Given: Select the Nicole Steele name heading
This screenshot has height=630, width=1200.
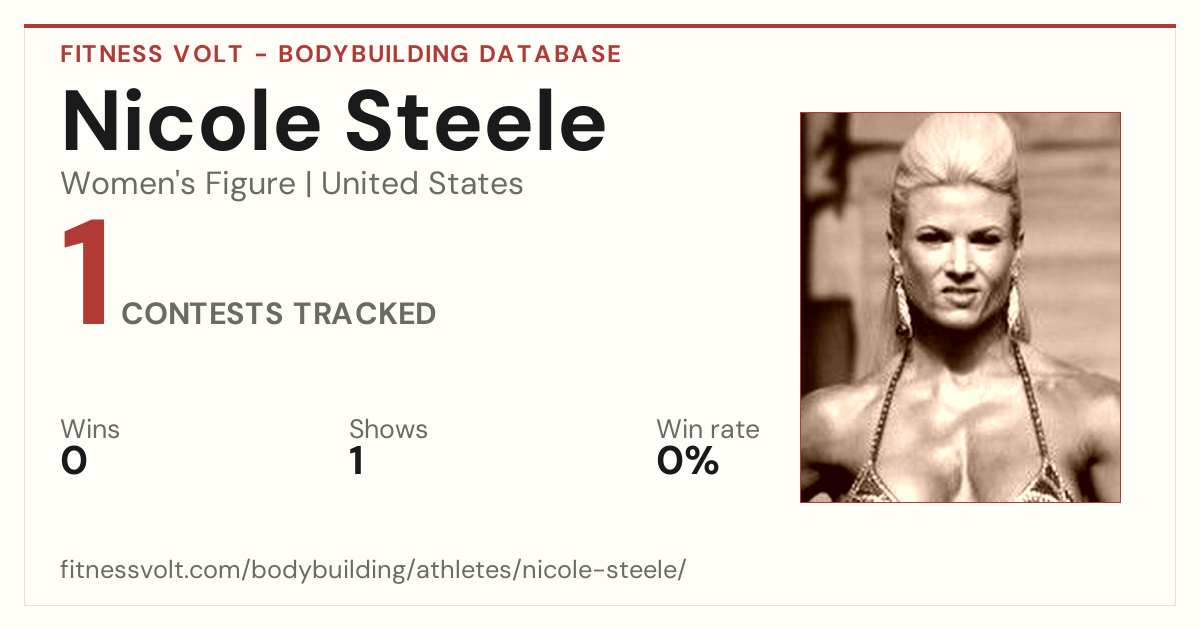Looking at the screenshot, I should click(334, 122).
